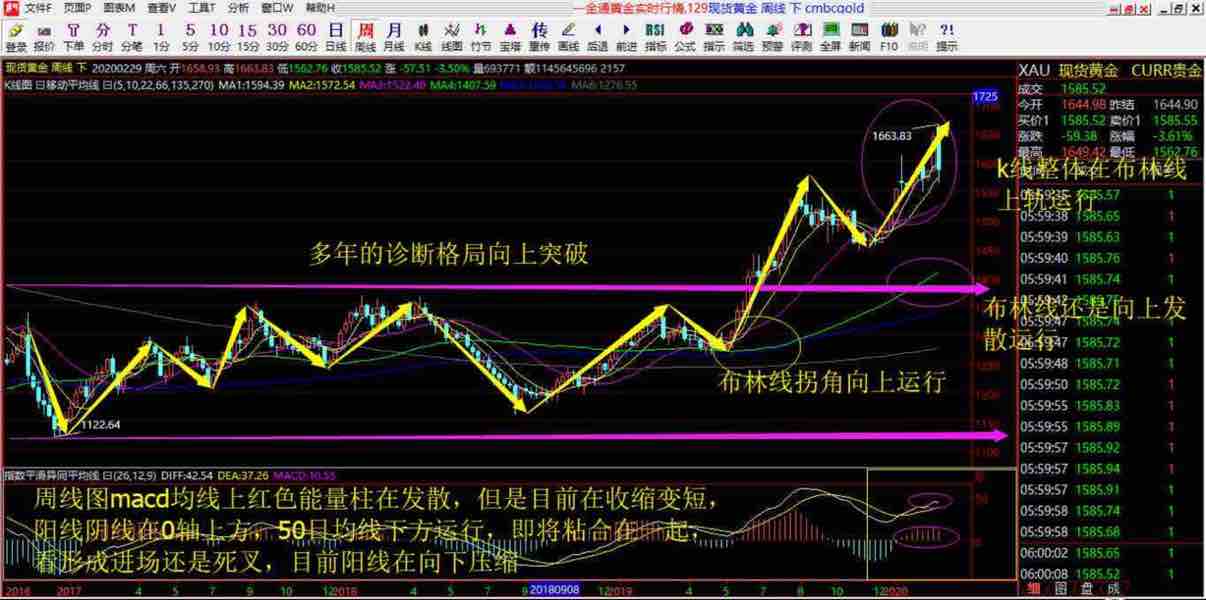The height and width of the screenshot is (600, 1206).
Task: Click the 涨幅 -3.61% change percentage
Action: click(x=1174, y=136)
